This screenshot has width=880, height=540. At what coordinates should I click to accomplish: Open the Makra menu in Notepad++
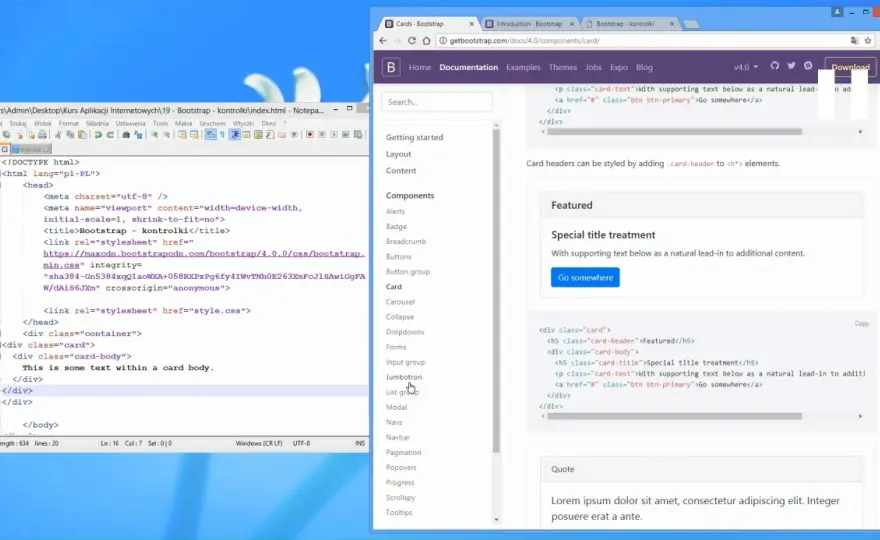click(183, 123)
